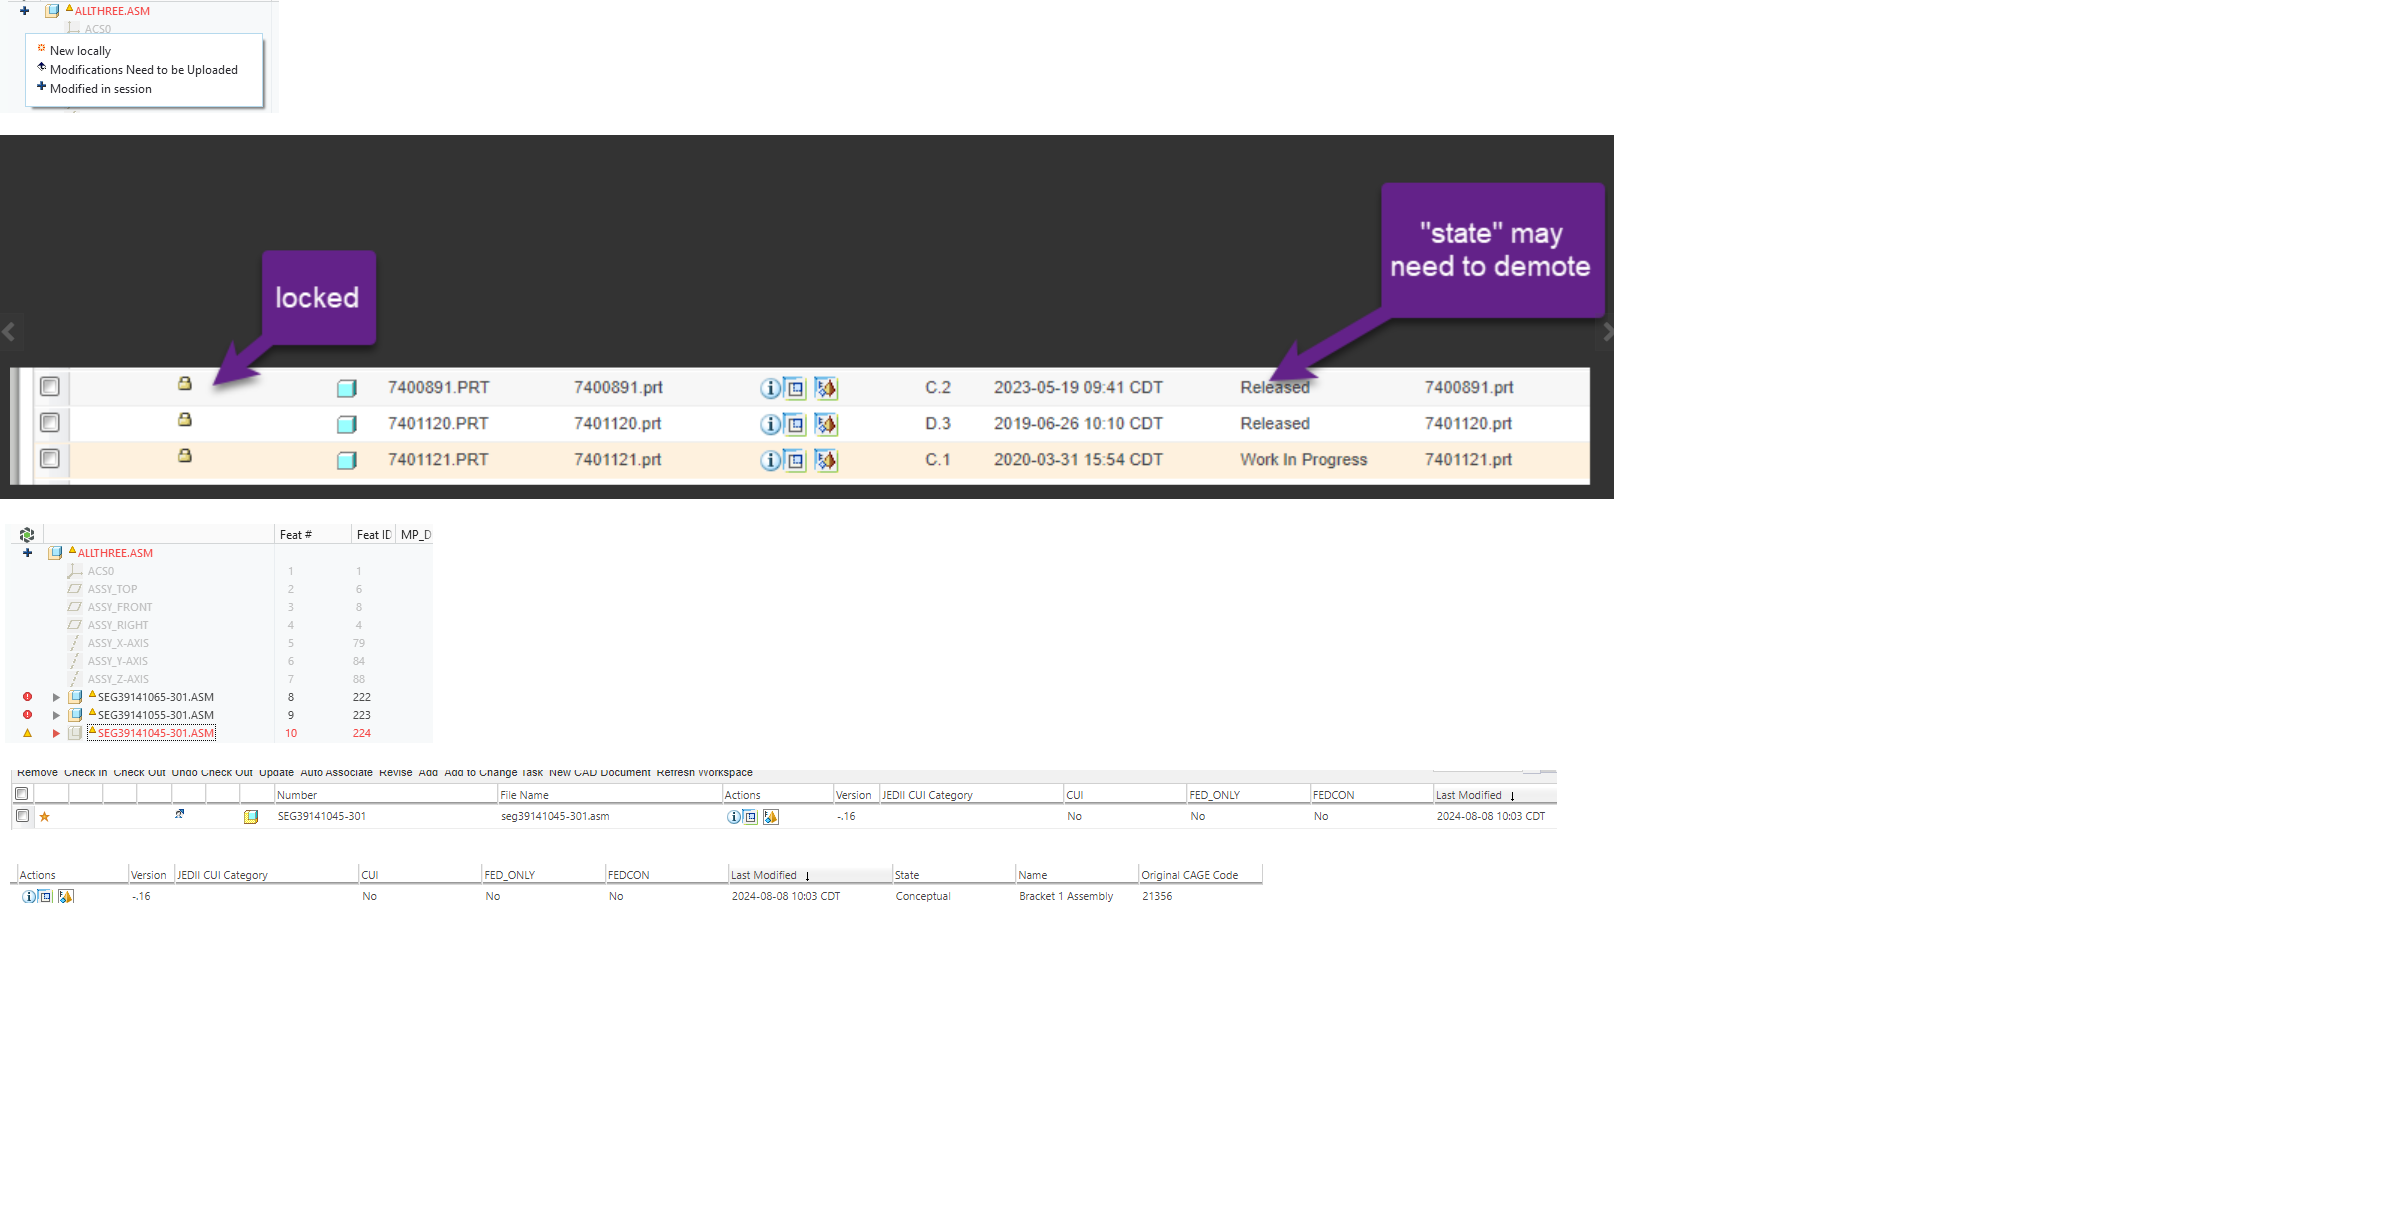
Task: Click the structure icon for 7401120.PRT
Action: [796, 424]
